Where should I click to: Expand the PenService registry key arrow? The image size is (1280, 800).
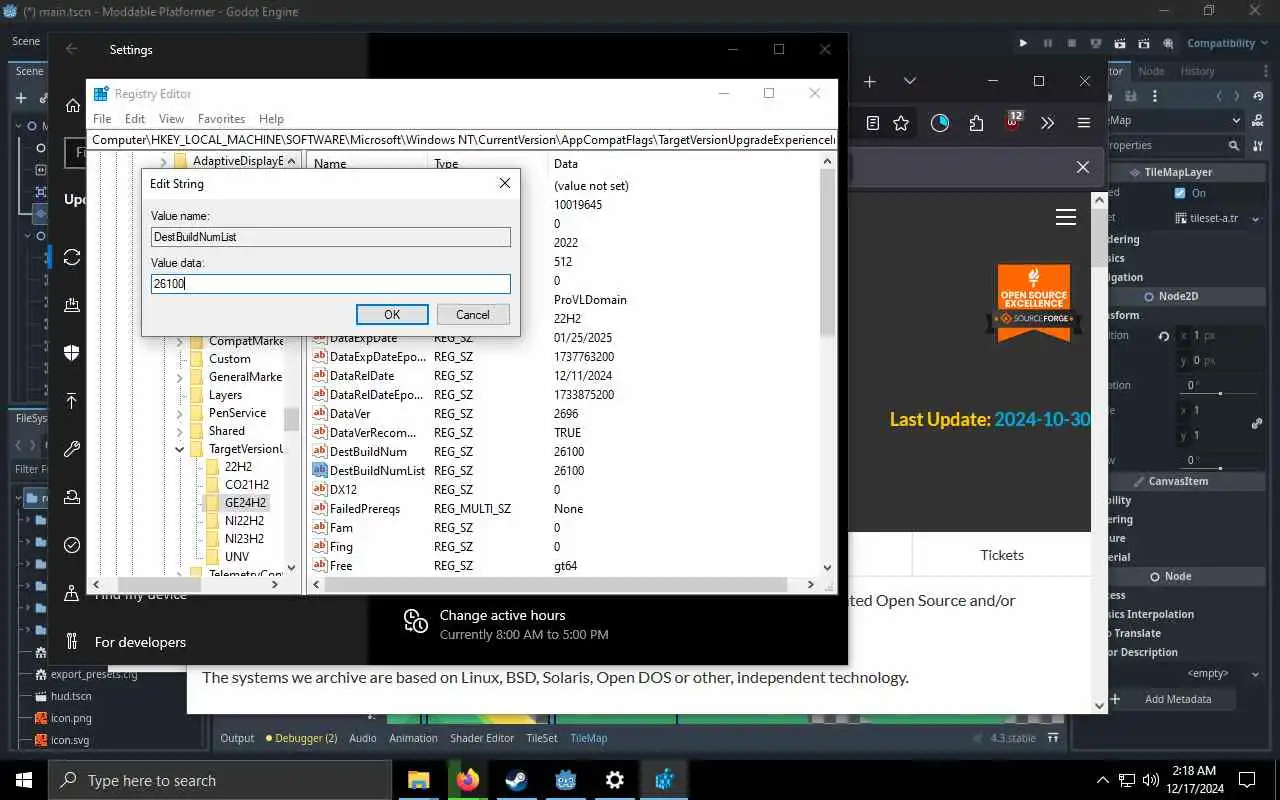180,413
